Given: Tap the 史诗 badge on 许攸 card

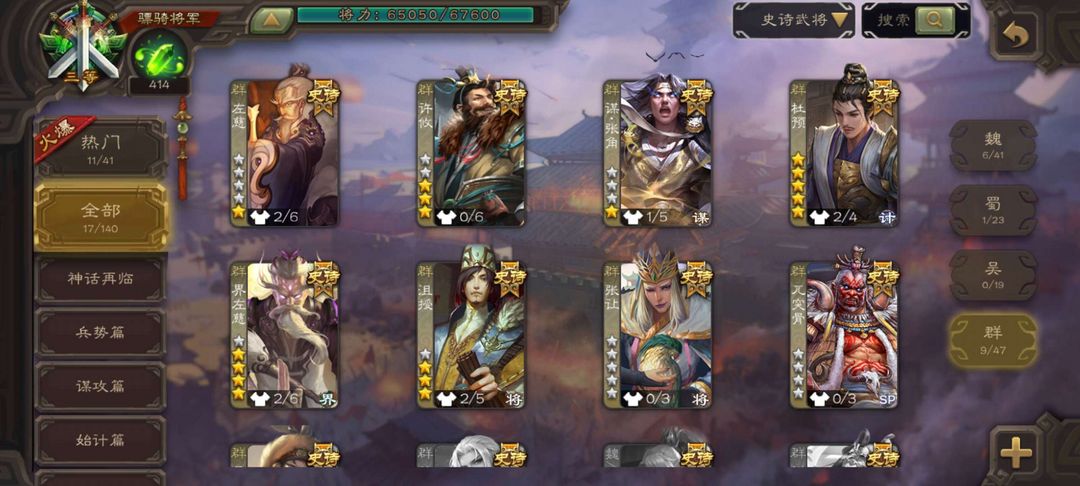Looking at the screenshot, I should pyautogui.click(x=510, y=96).
